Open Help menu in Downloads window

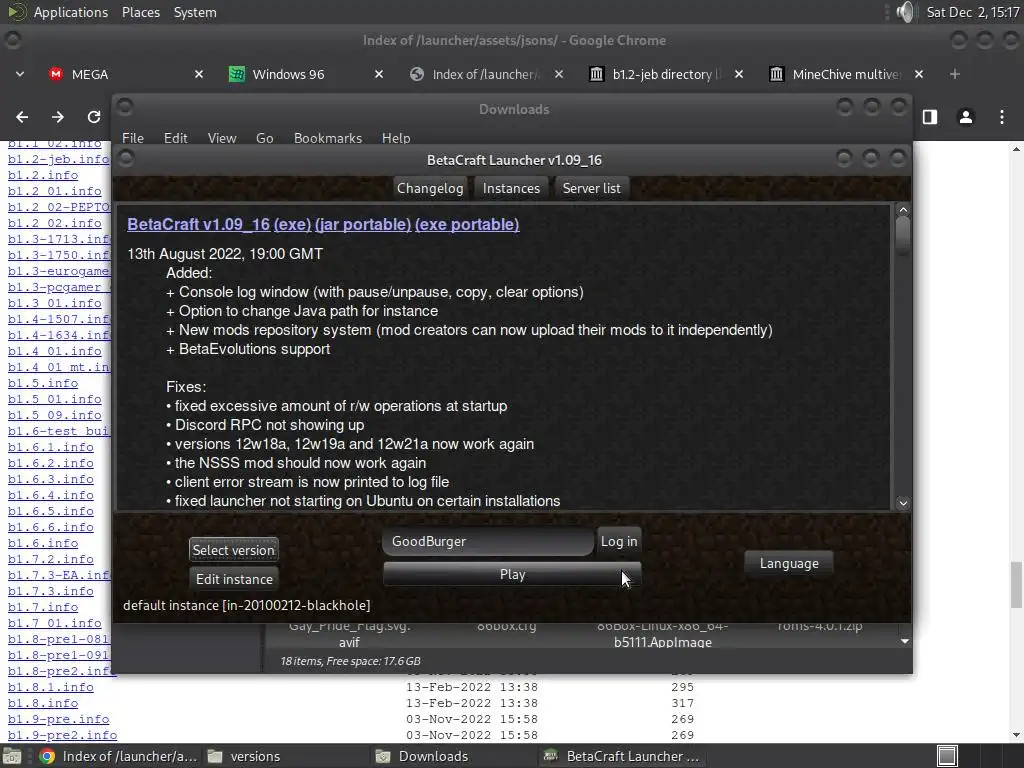pyautogui.click(x=396, y=138)
